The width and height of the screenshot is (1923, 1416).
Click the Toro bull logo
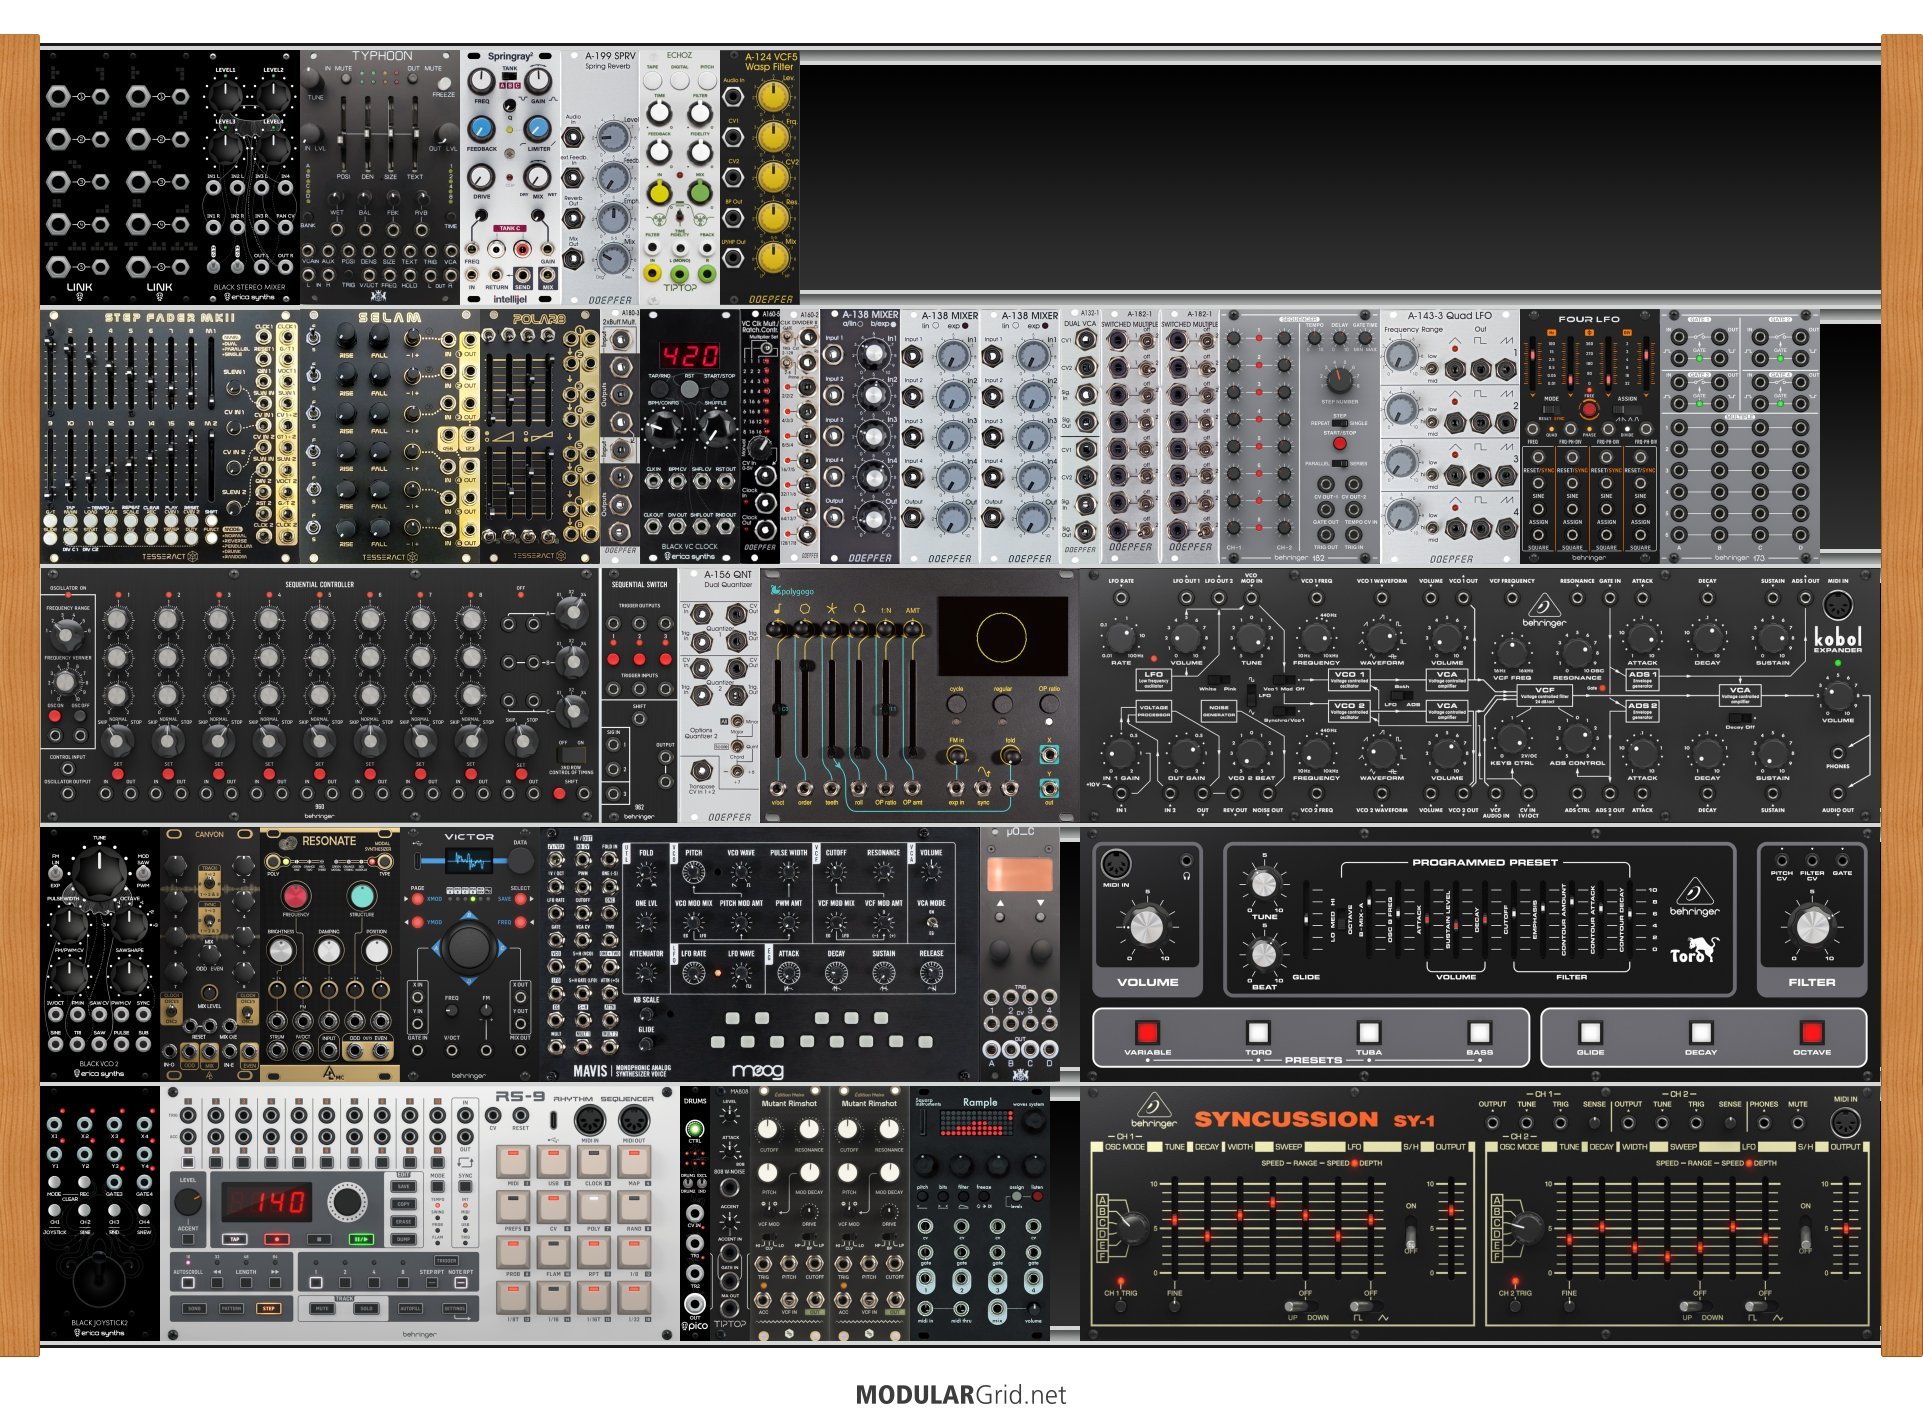1693,950
